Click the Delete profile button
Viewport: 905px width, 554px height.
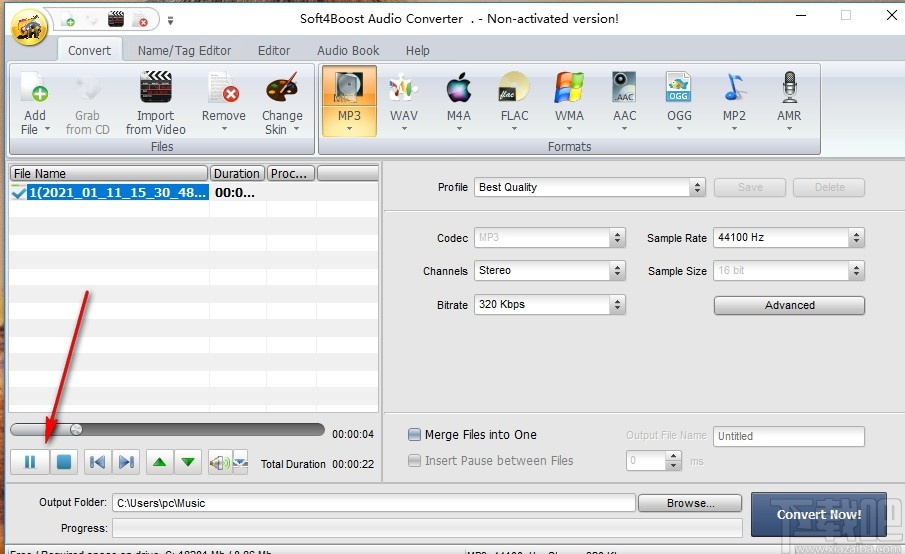tap(829, 187)
